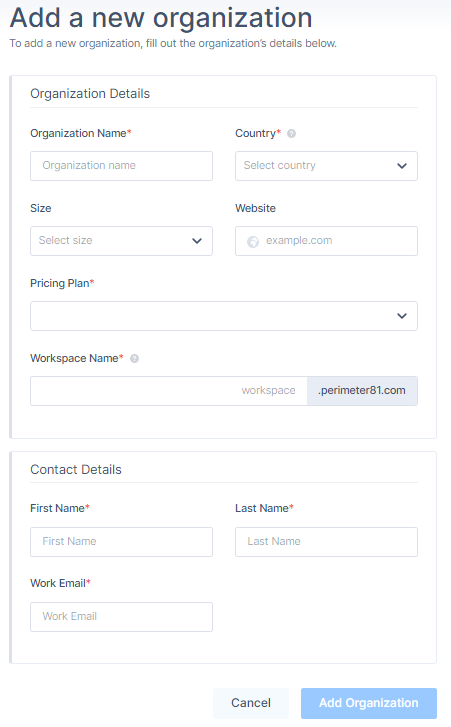Click the Country dropdown chevron arrow
The height and width of the screenshot is (727, 451).
(x=402, y=166)
